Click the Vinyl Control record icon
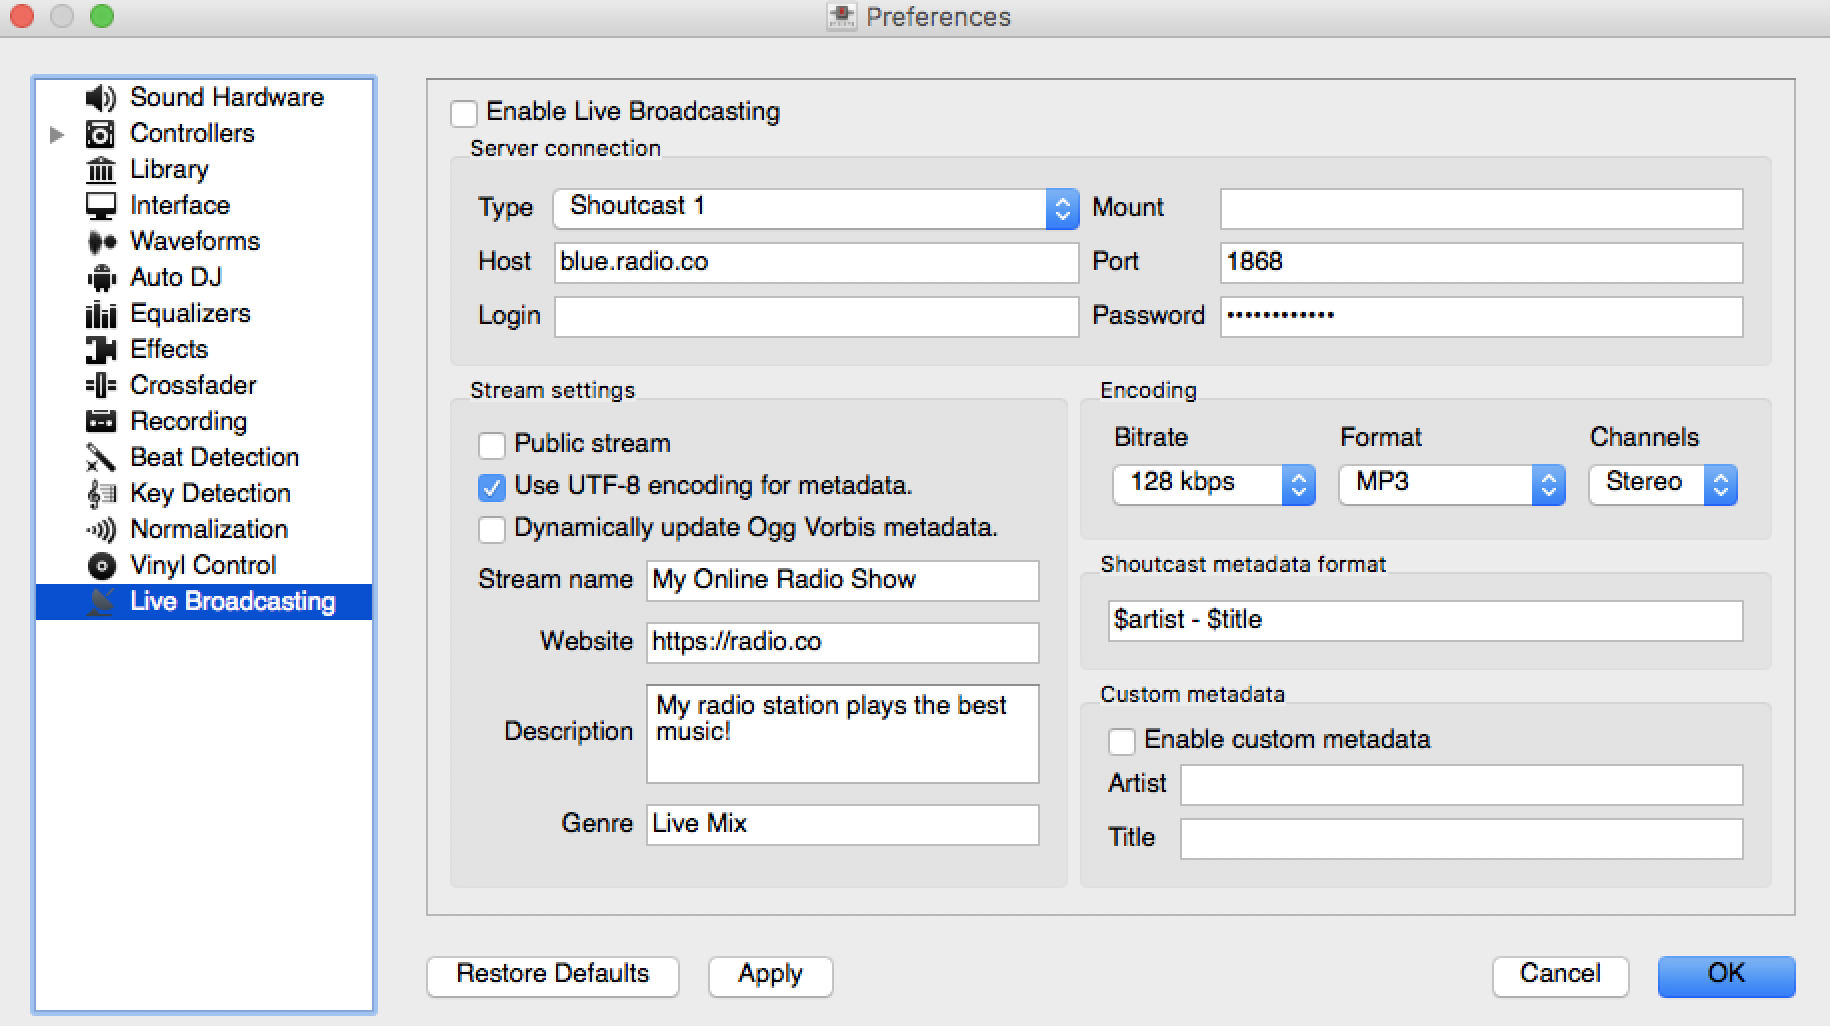The height and width of the screenshot is (1026, 1830). pos(100,565)
